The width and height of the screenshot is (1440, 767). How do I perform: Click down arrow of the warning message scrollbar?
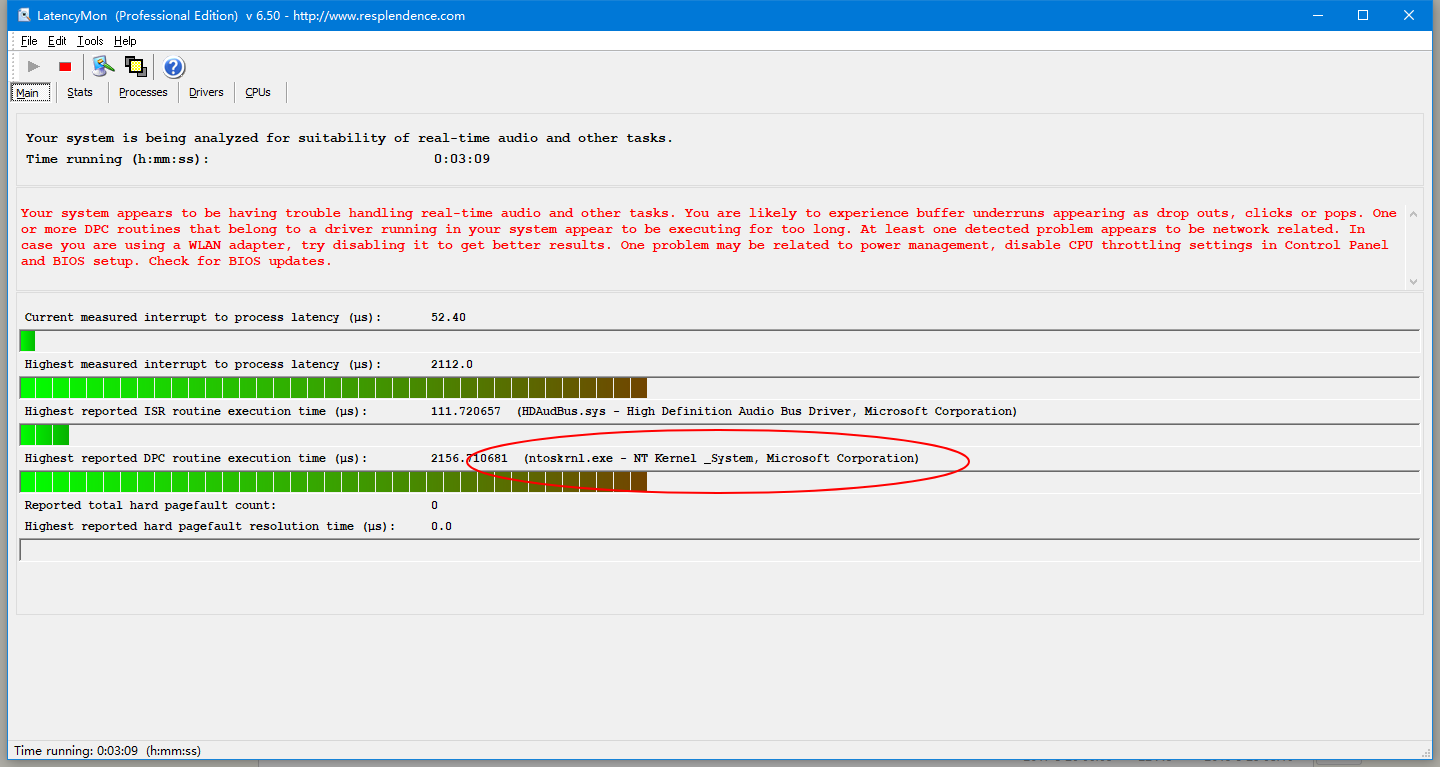tap(1413, 281)
